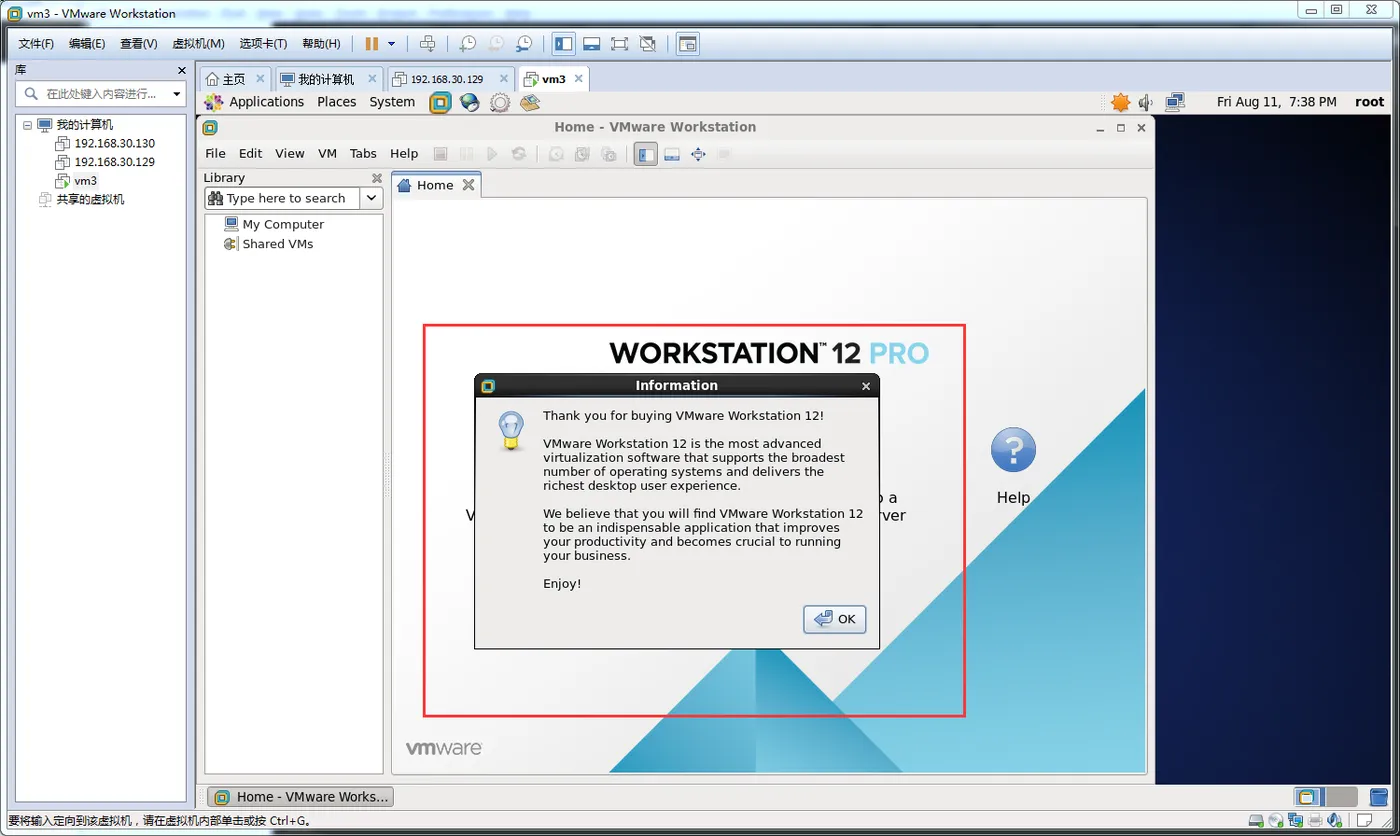Click the send Ctrl+Alt+Del toolbar icon
Image resolution: width=1400 pixels, height=836 pixels.
click(427, 44)
